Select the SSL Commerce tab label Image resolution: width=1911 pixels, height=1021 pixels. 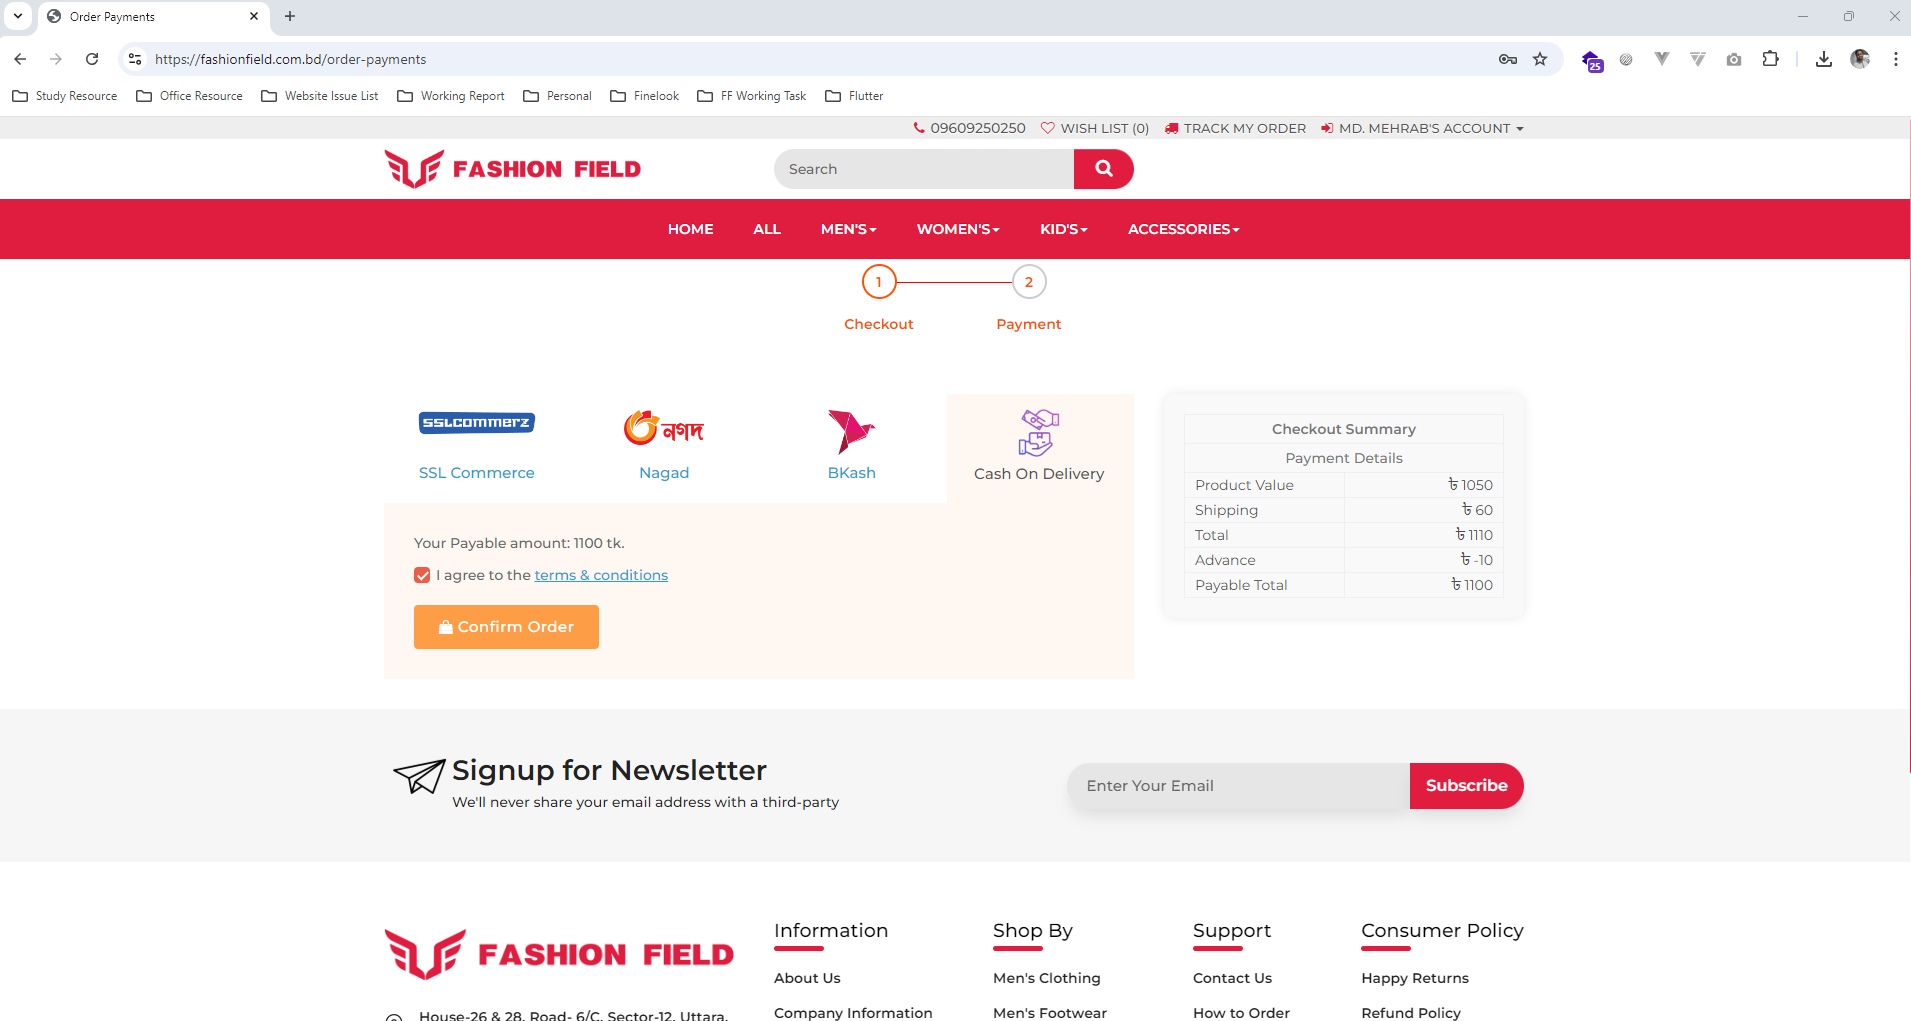click(x=477, y=473)
